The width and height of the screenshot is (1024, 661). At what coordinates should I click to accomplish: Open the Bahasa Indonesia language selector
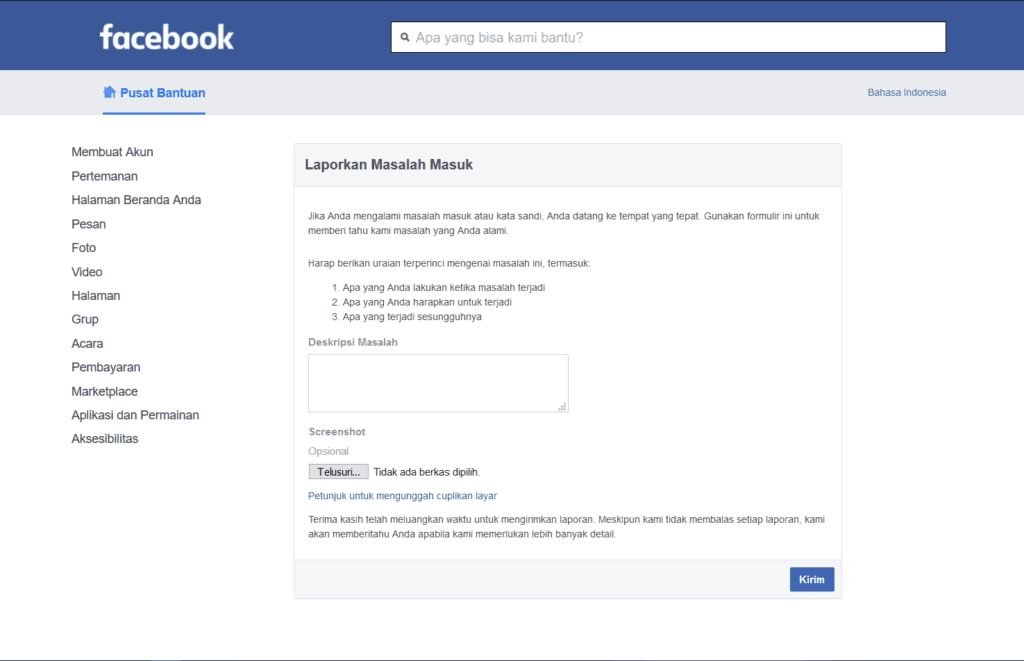tap(906, 93)
